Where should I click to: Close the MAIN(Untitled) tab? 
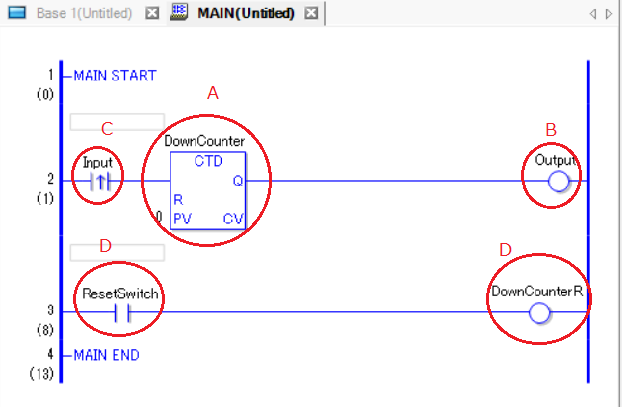[x=311, y=13]
